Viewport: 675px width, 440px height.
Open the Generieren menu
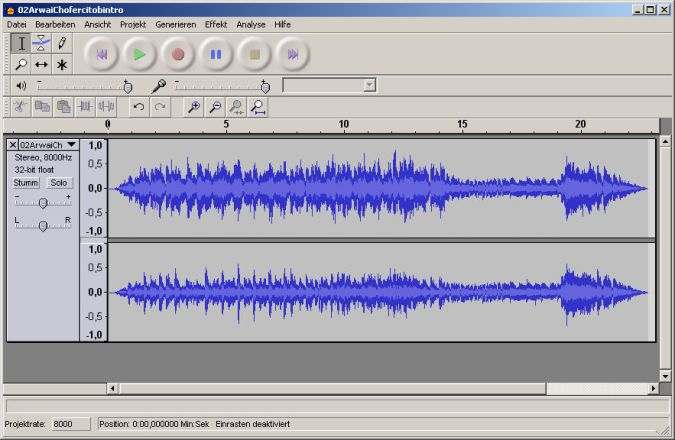pos(176,25)
